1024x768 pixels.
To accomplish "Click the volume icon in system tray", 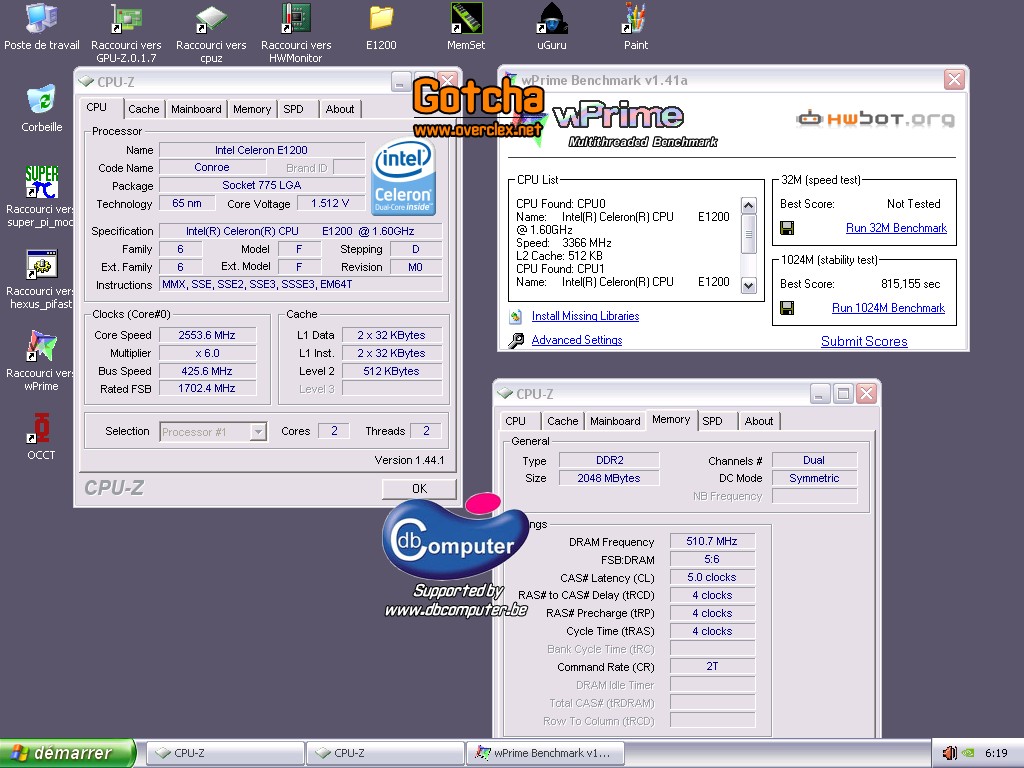I will click(950, 753).
